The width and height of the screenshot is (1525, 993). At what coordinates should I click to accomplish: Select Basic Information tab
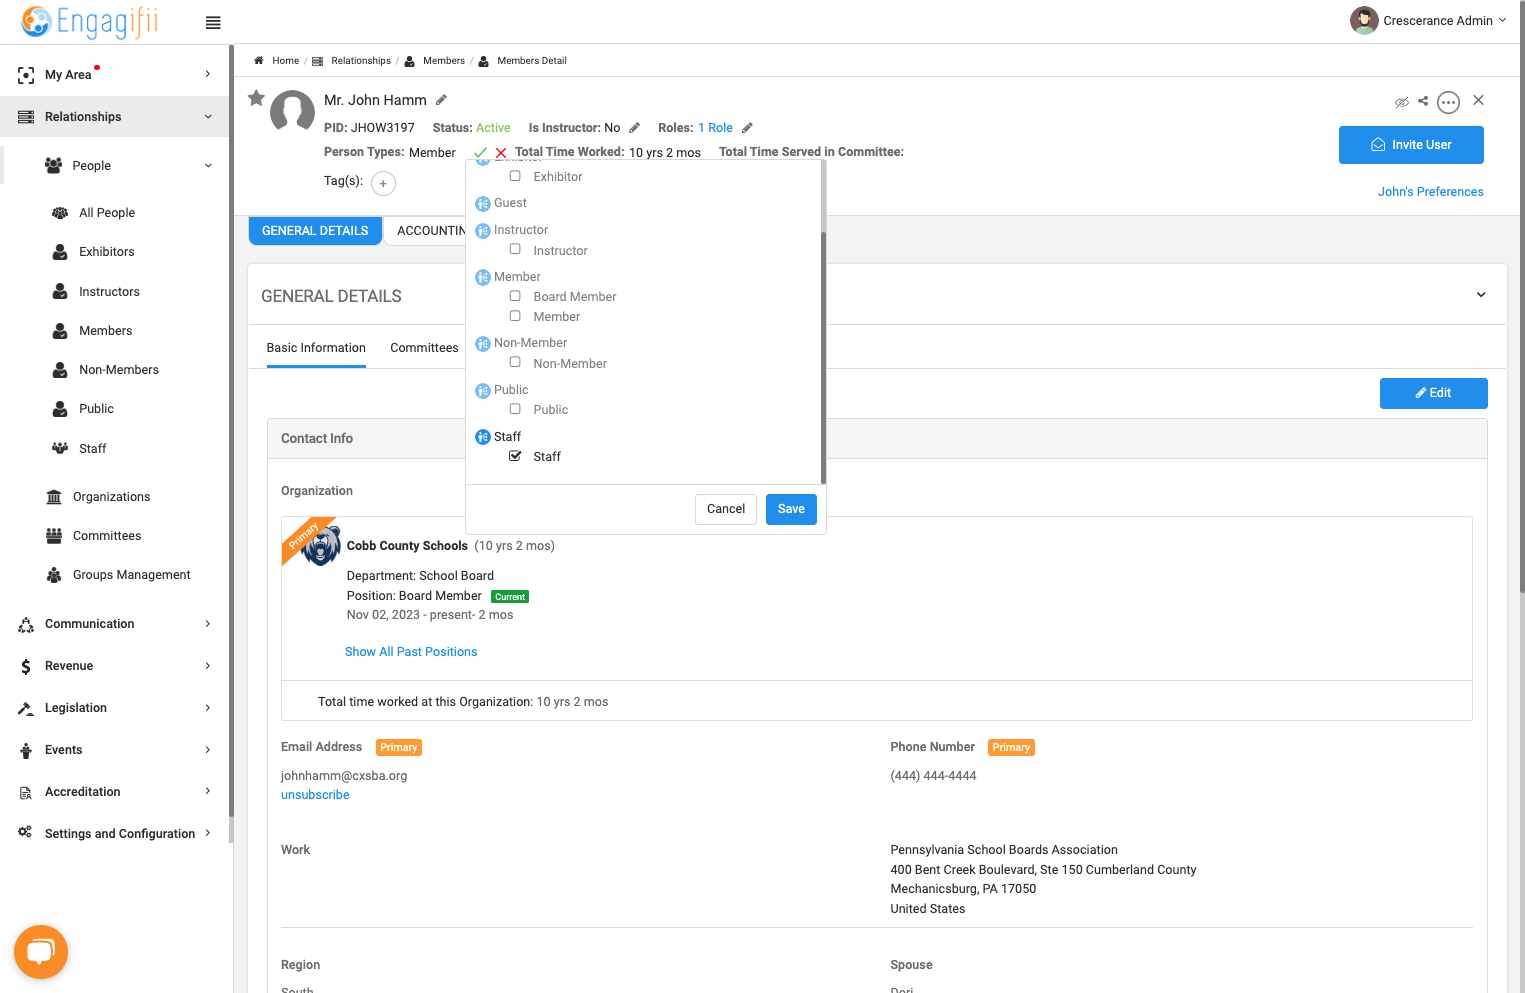pyautogui.click(x=316, y=348)
